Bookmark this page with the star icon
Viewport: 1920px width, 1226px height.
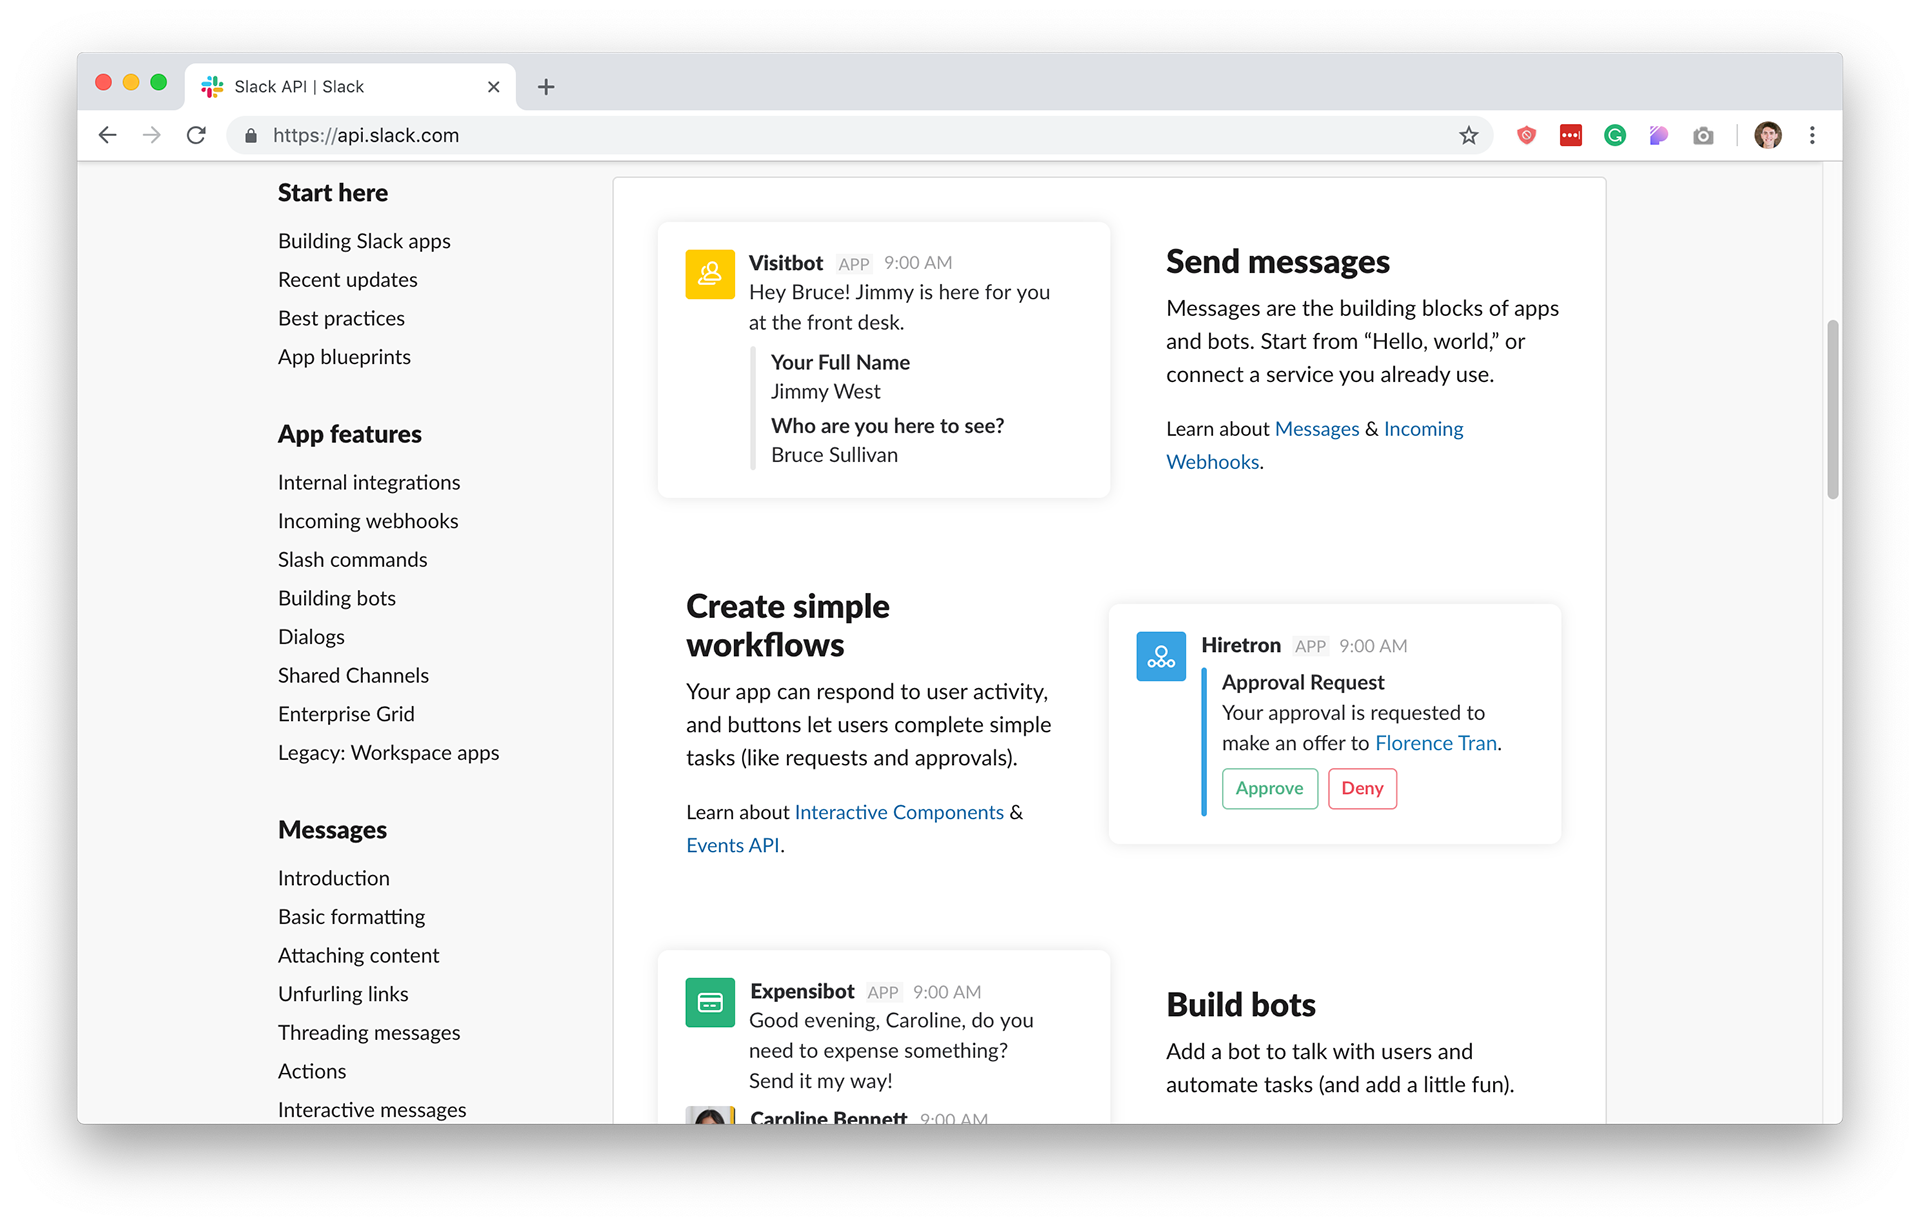point(1468,135)
